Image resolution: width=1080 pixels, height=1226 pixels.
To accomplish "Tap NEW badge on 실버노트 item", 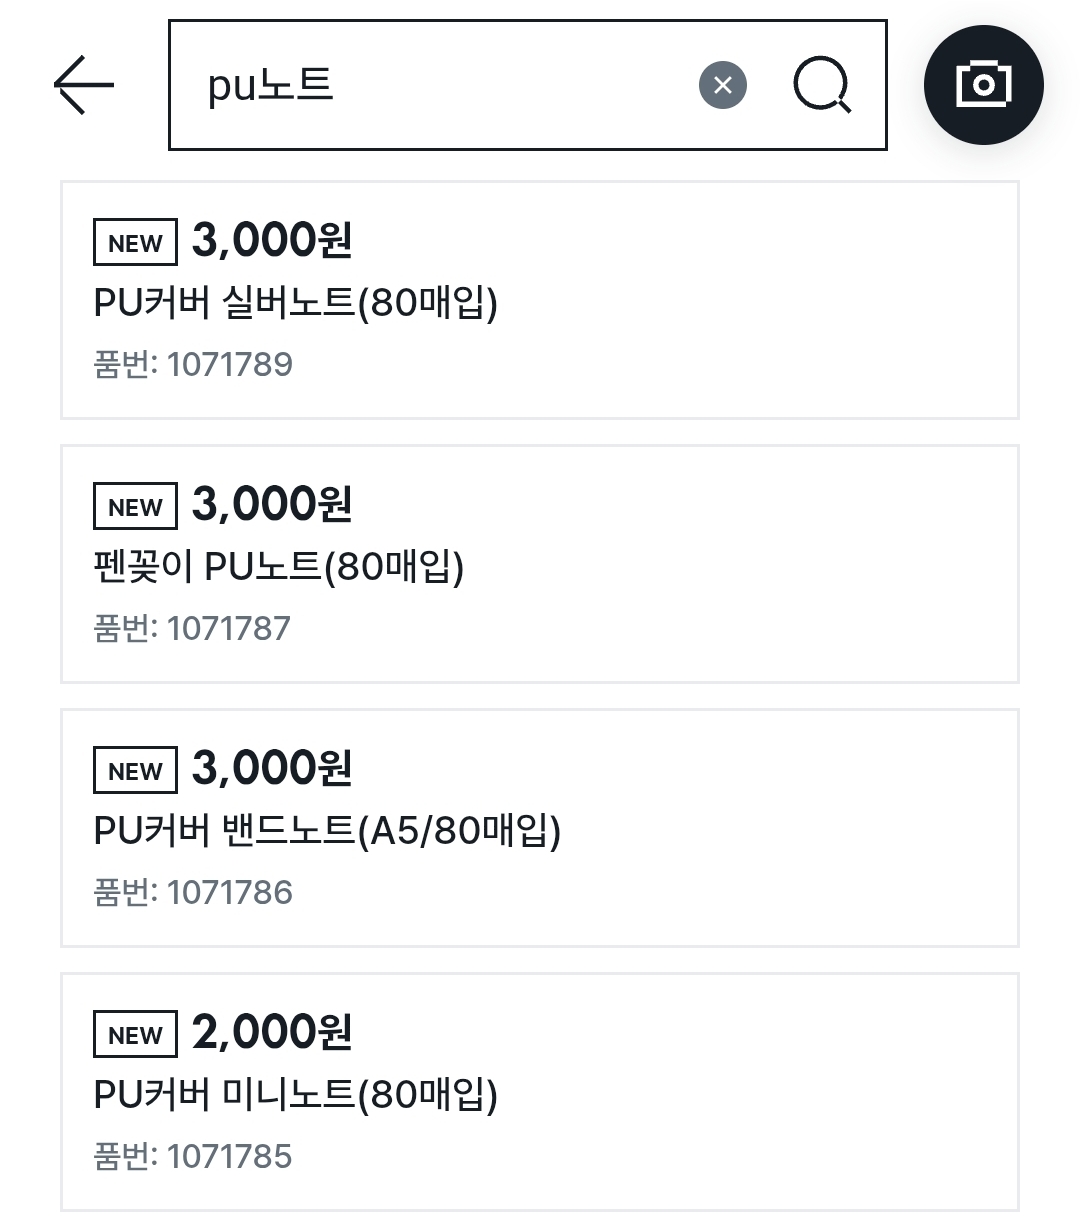I will (135, 243).
